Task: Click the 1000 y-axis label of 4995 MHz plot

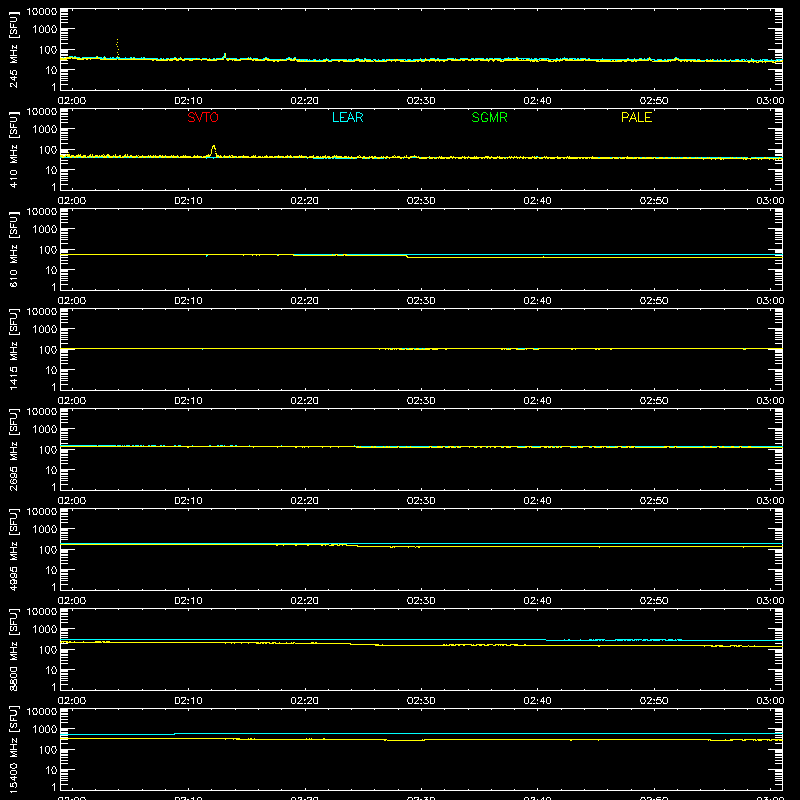Action: 45,530
